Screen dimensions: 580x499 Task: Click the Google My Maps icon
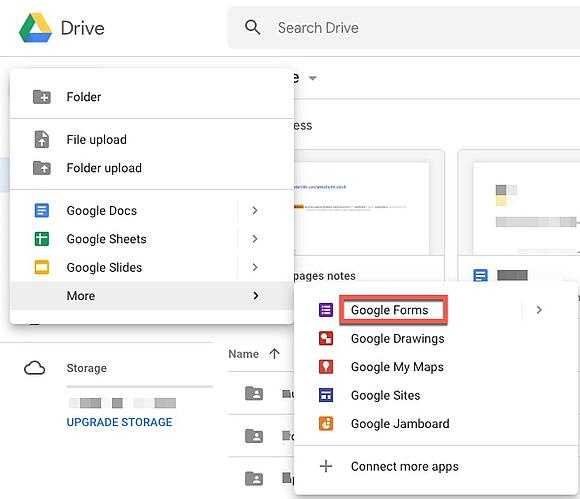click(326, 367)
